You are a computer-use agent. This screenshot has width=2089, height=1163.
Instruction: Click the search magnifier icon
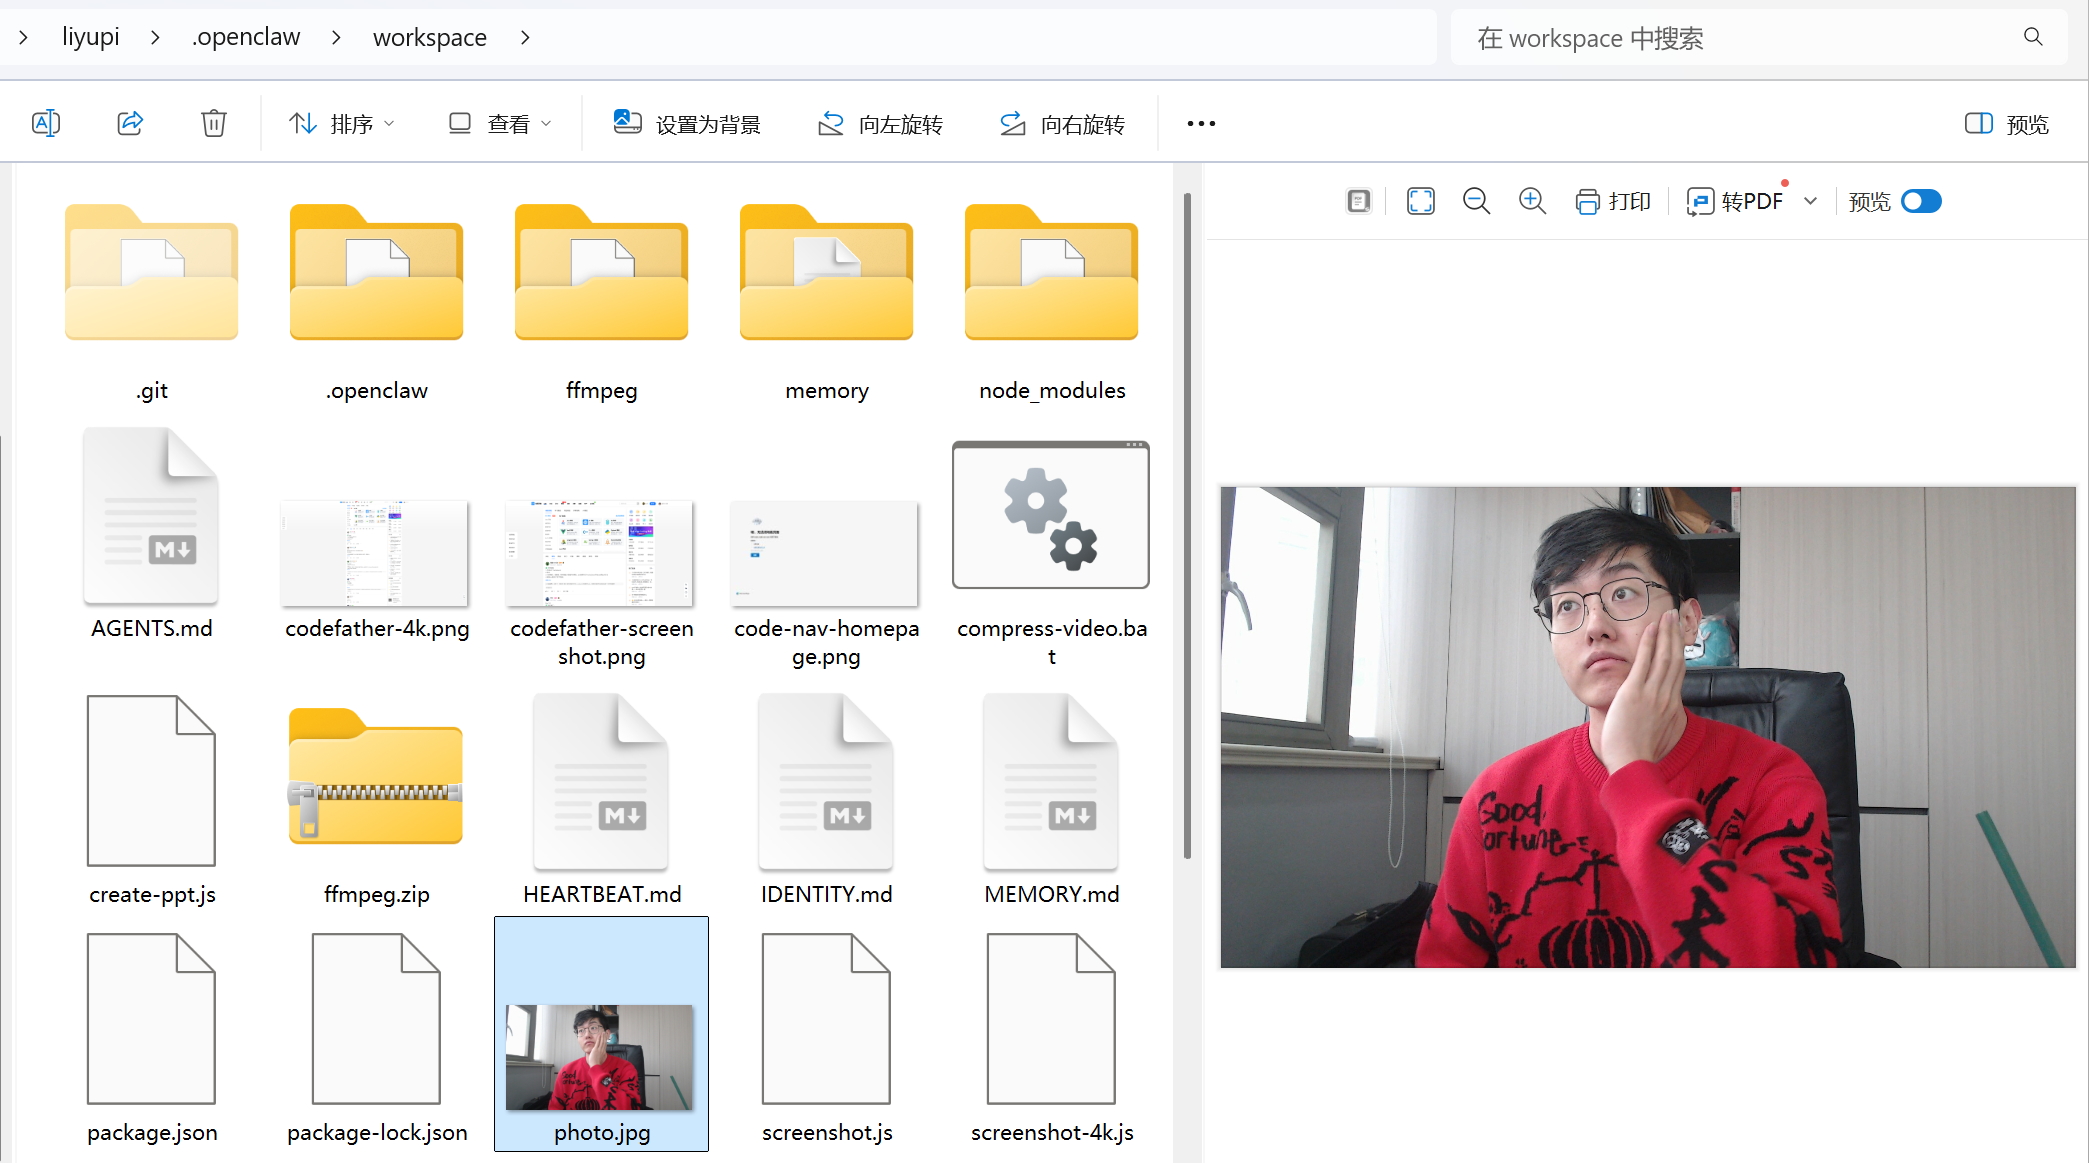click(2033, 37)
